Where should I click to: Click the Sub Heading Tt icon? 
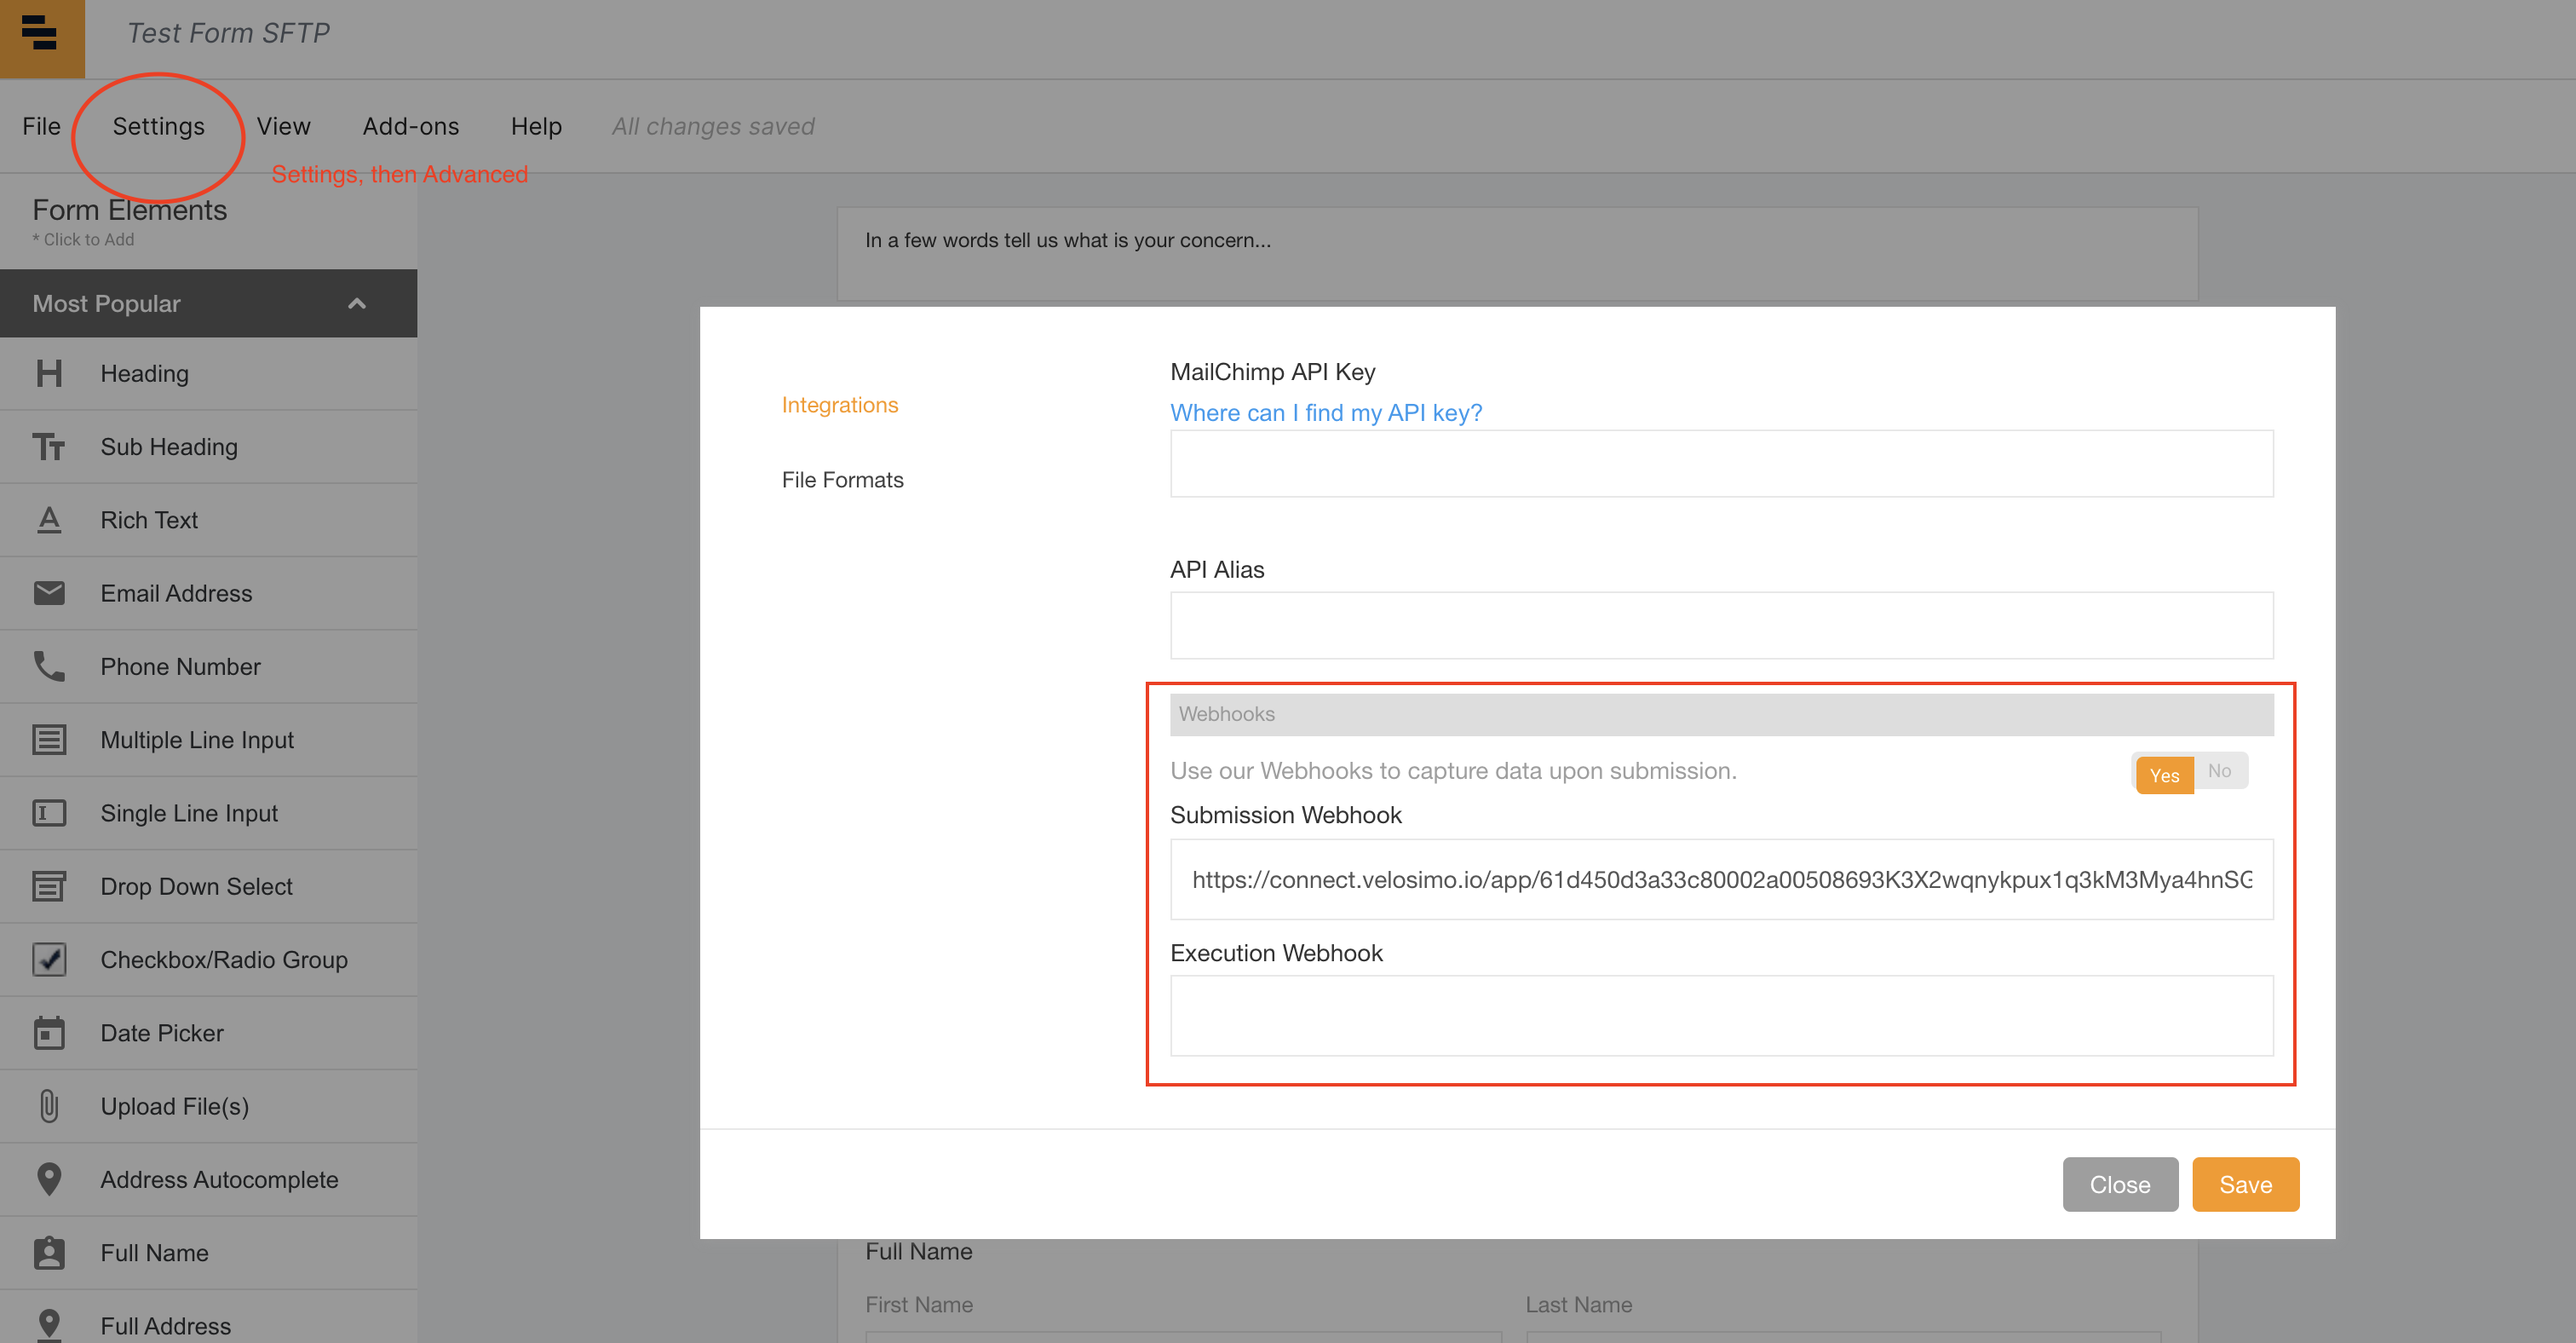(x=49, y=447)
